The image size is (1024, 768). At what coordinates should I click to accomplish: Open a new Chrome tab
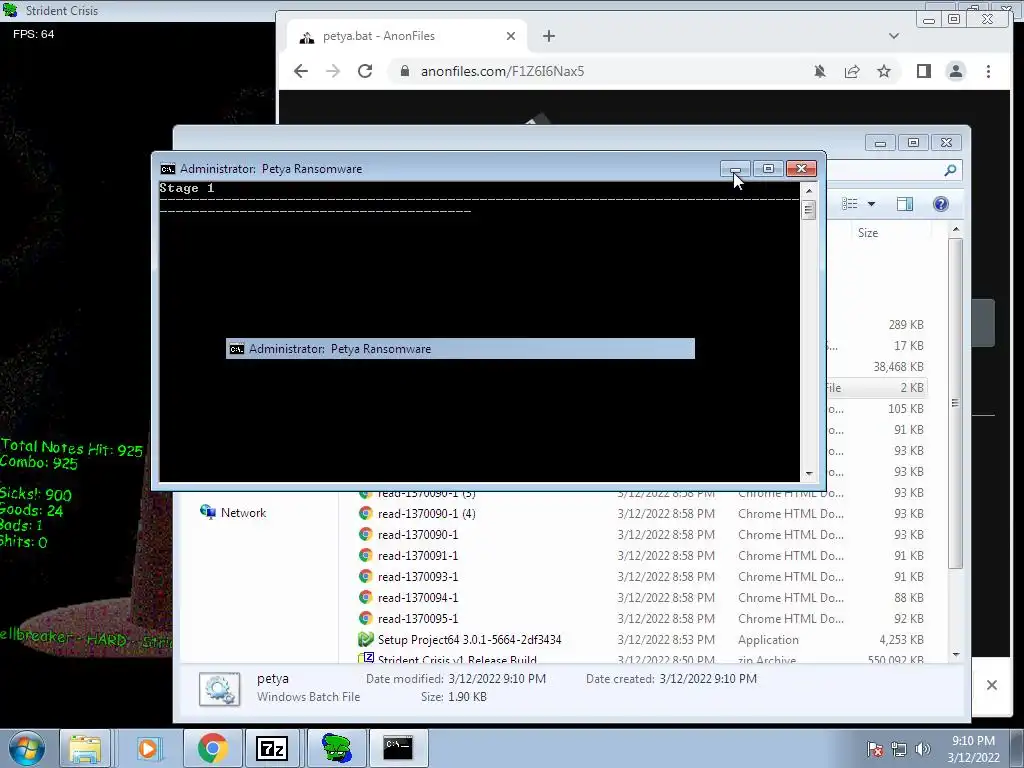pos(549,36)
